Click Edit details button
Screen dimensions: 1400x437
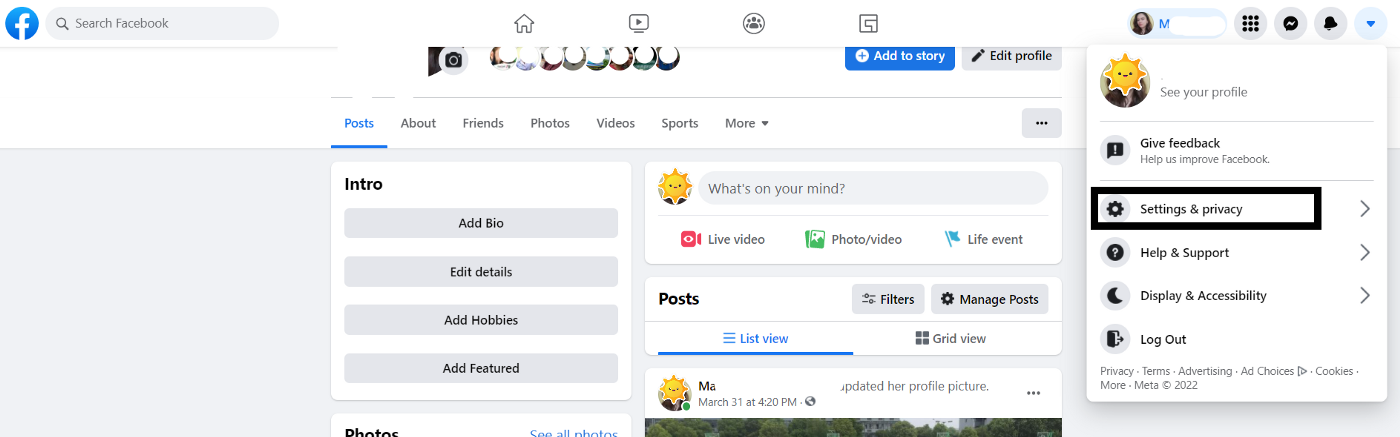pyautogui.click(x=481, y=272)
